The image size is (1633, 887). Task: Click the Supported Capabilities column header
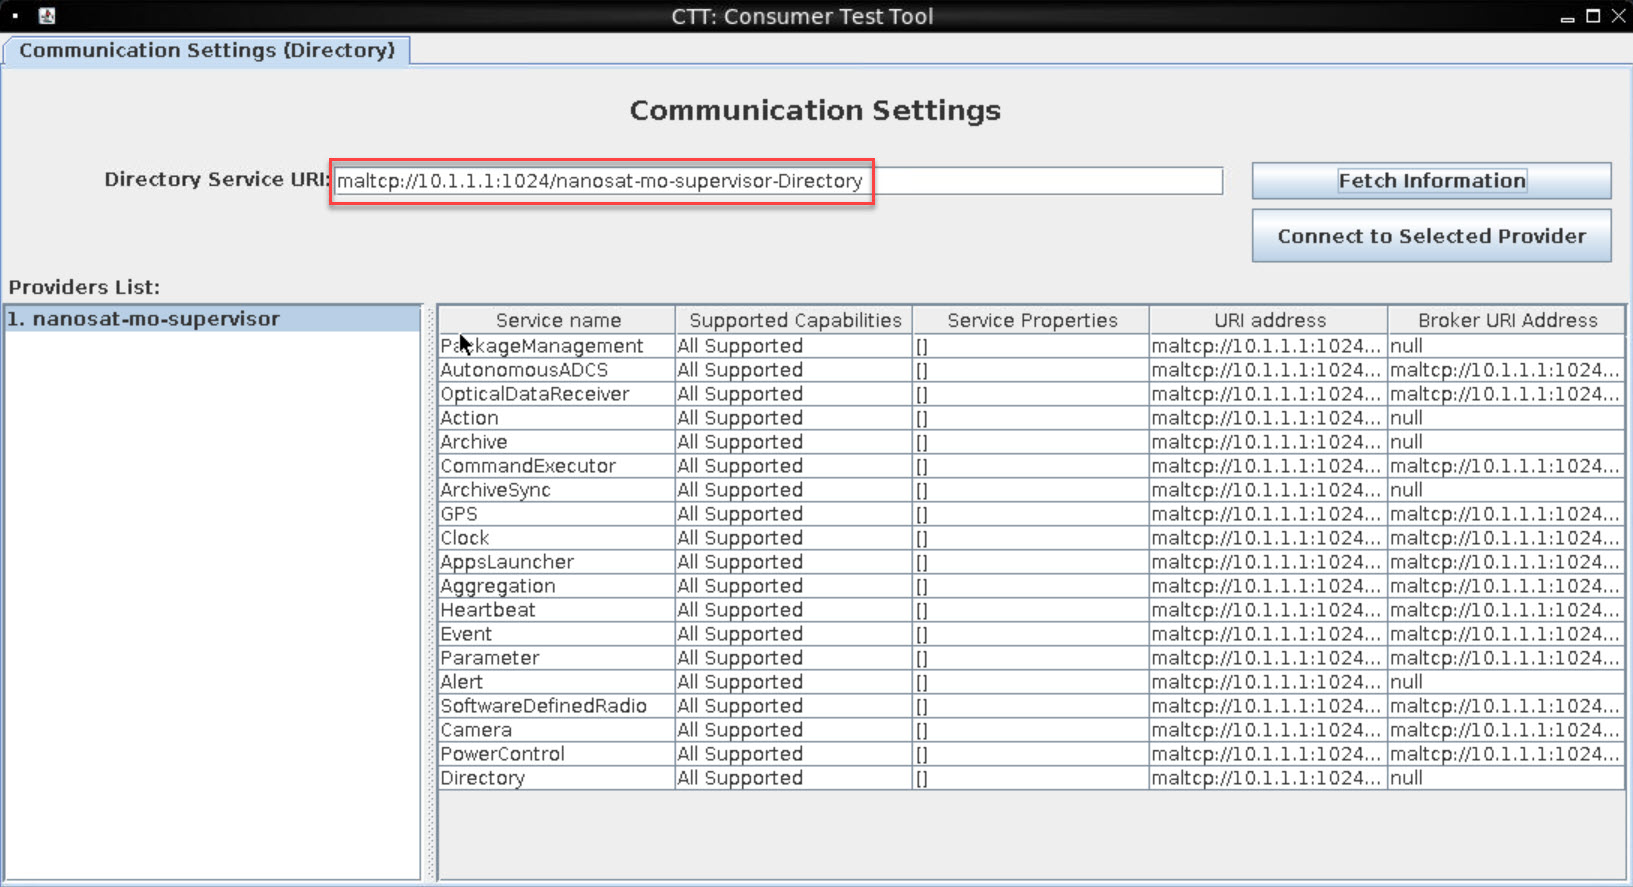(794, 320)
